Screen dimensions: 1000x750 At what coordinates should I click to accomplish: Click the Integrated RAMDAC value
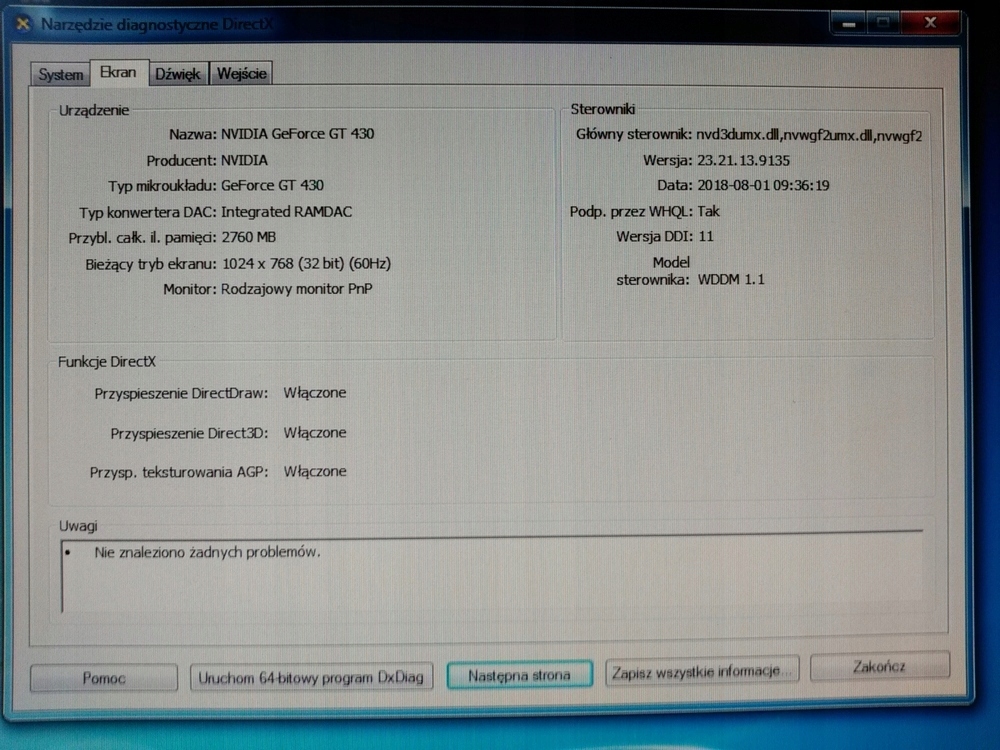tap(286, 212)
